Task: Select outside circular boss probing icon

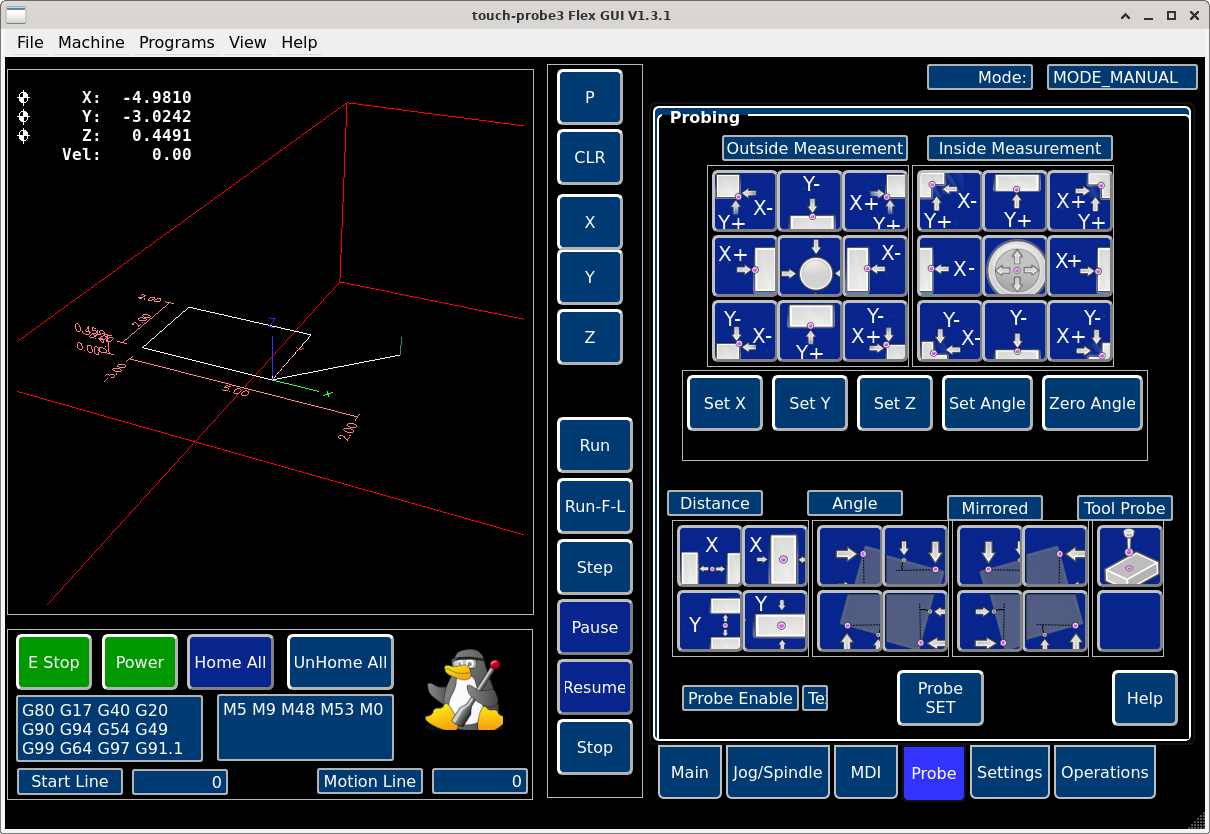Action: pos(810,267)
